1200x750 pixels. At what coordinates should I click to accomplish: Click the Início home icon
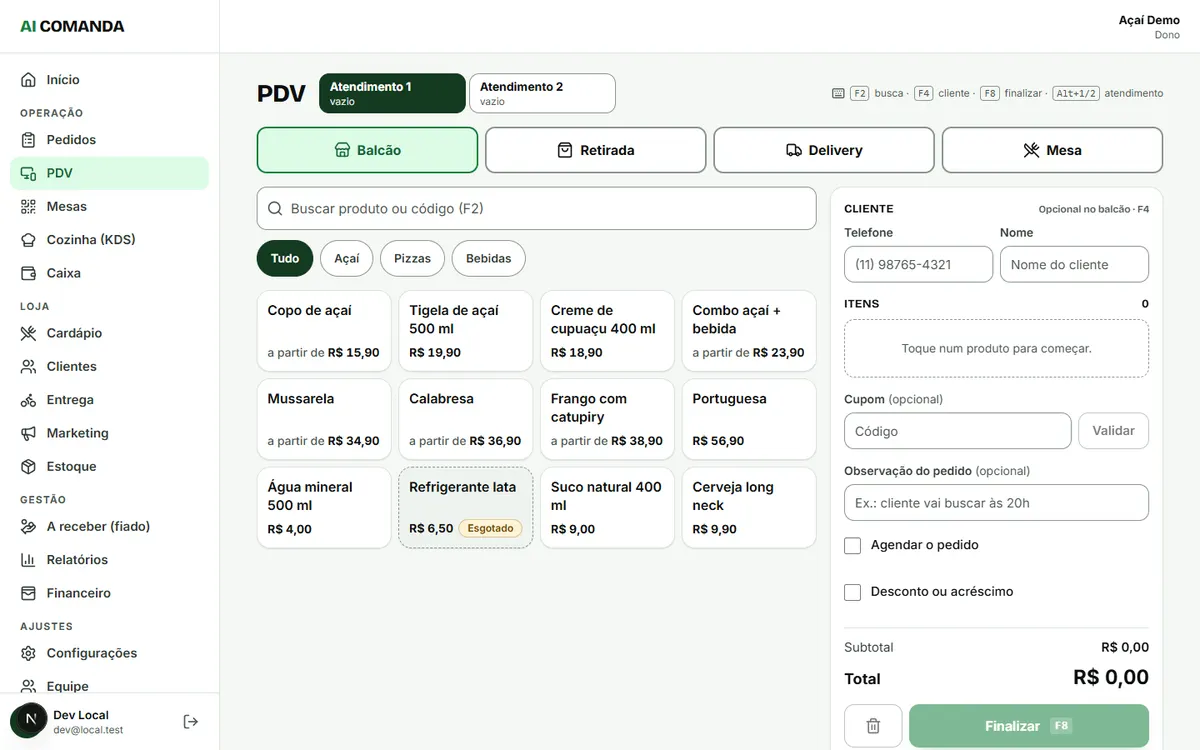(28, 80)
